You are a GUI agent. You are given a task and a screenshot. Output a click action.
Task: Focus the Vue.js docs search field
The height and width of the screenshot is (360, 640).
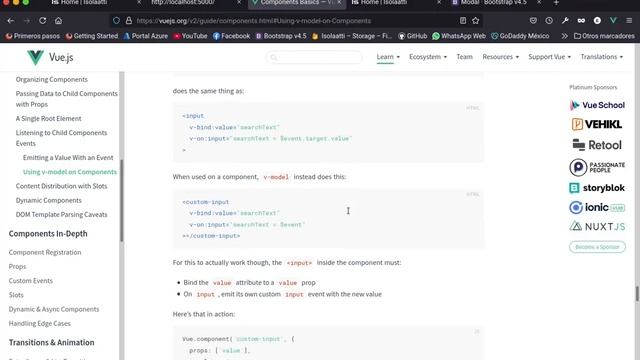click(314, 57)
